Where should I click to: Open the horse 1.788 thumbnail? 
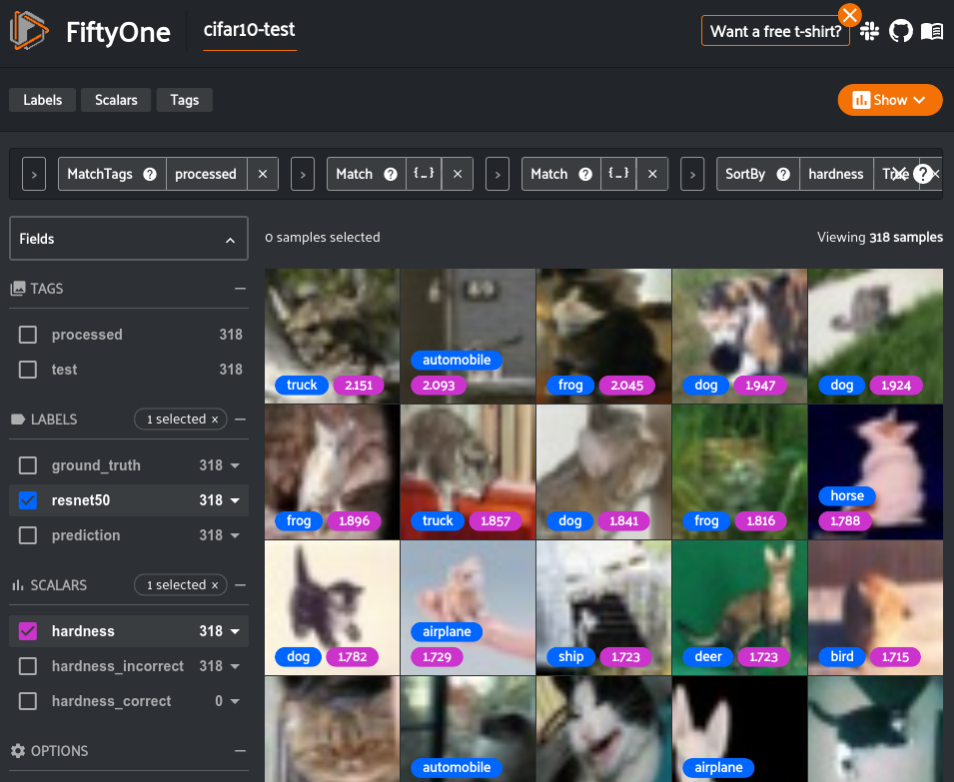point(876,472)
